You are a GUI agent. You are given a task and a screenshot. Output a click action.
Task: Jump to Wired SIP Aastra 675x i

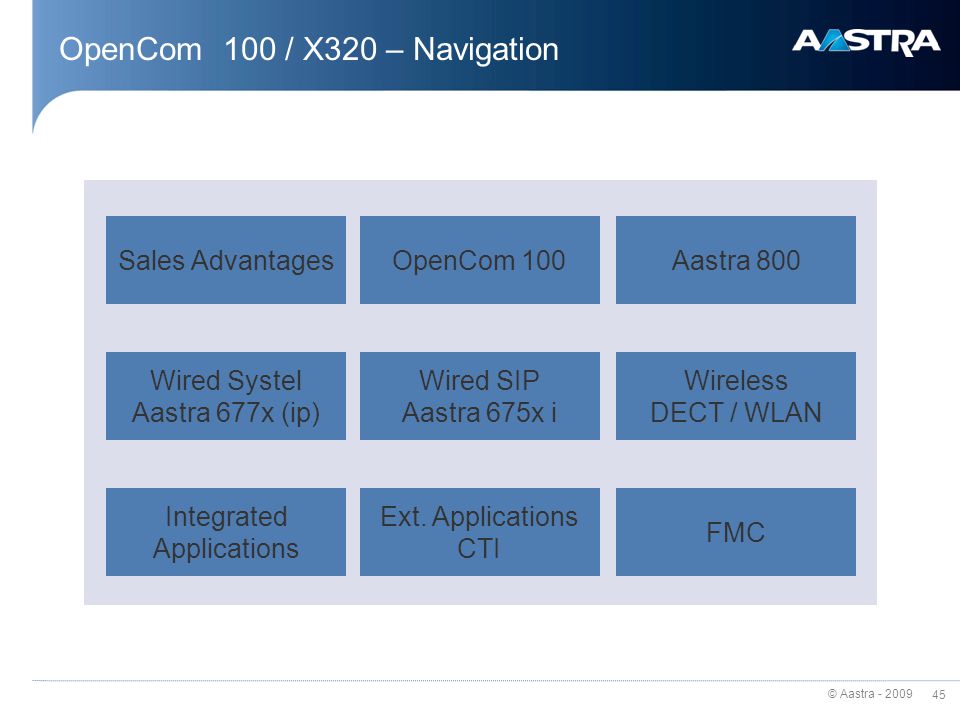click(480, 396)
